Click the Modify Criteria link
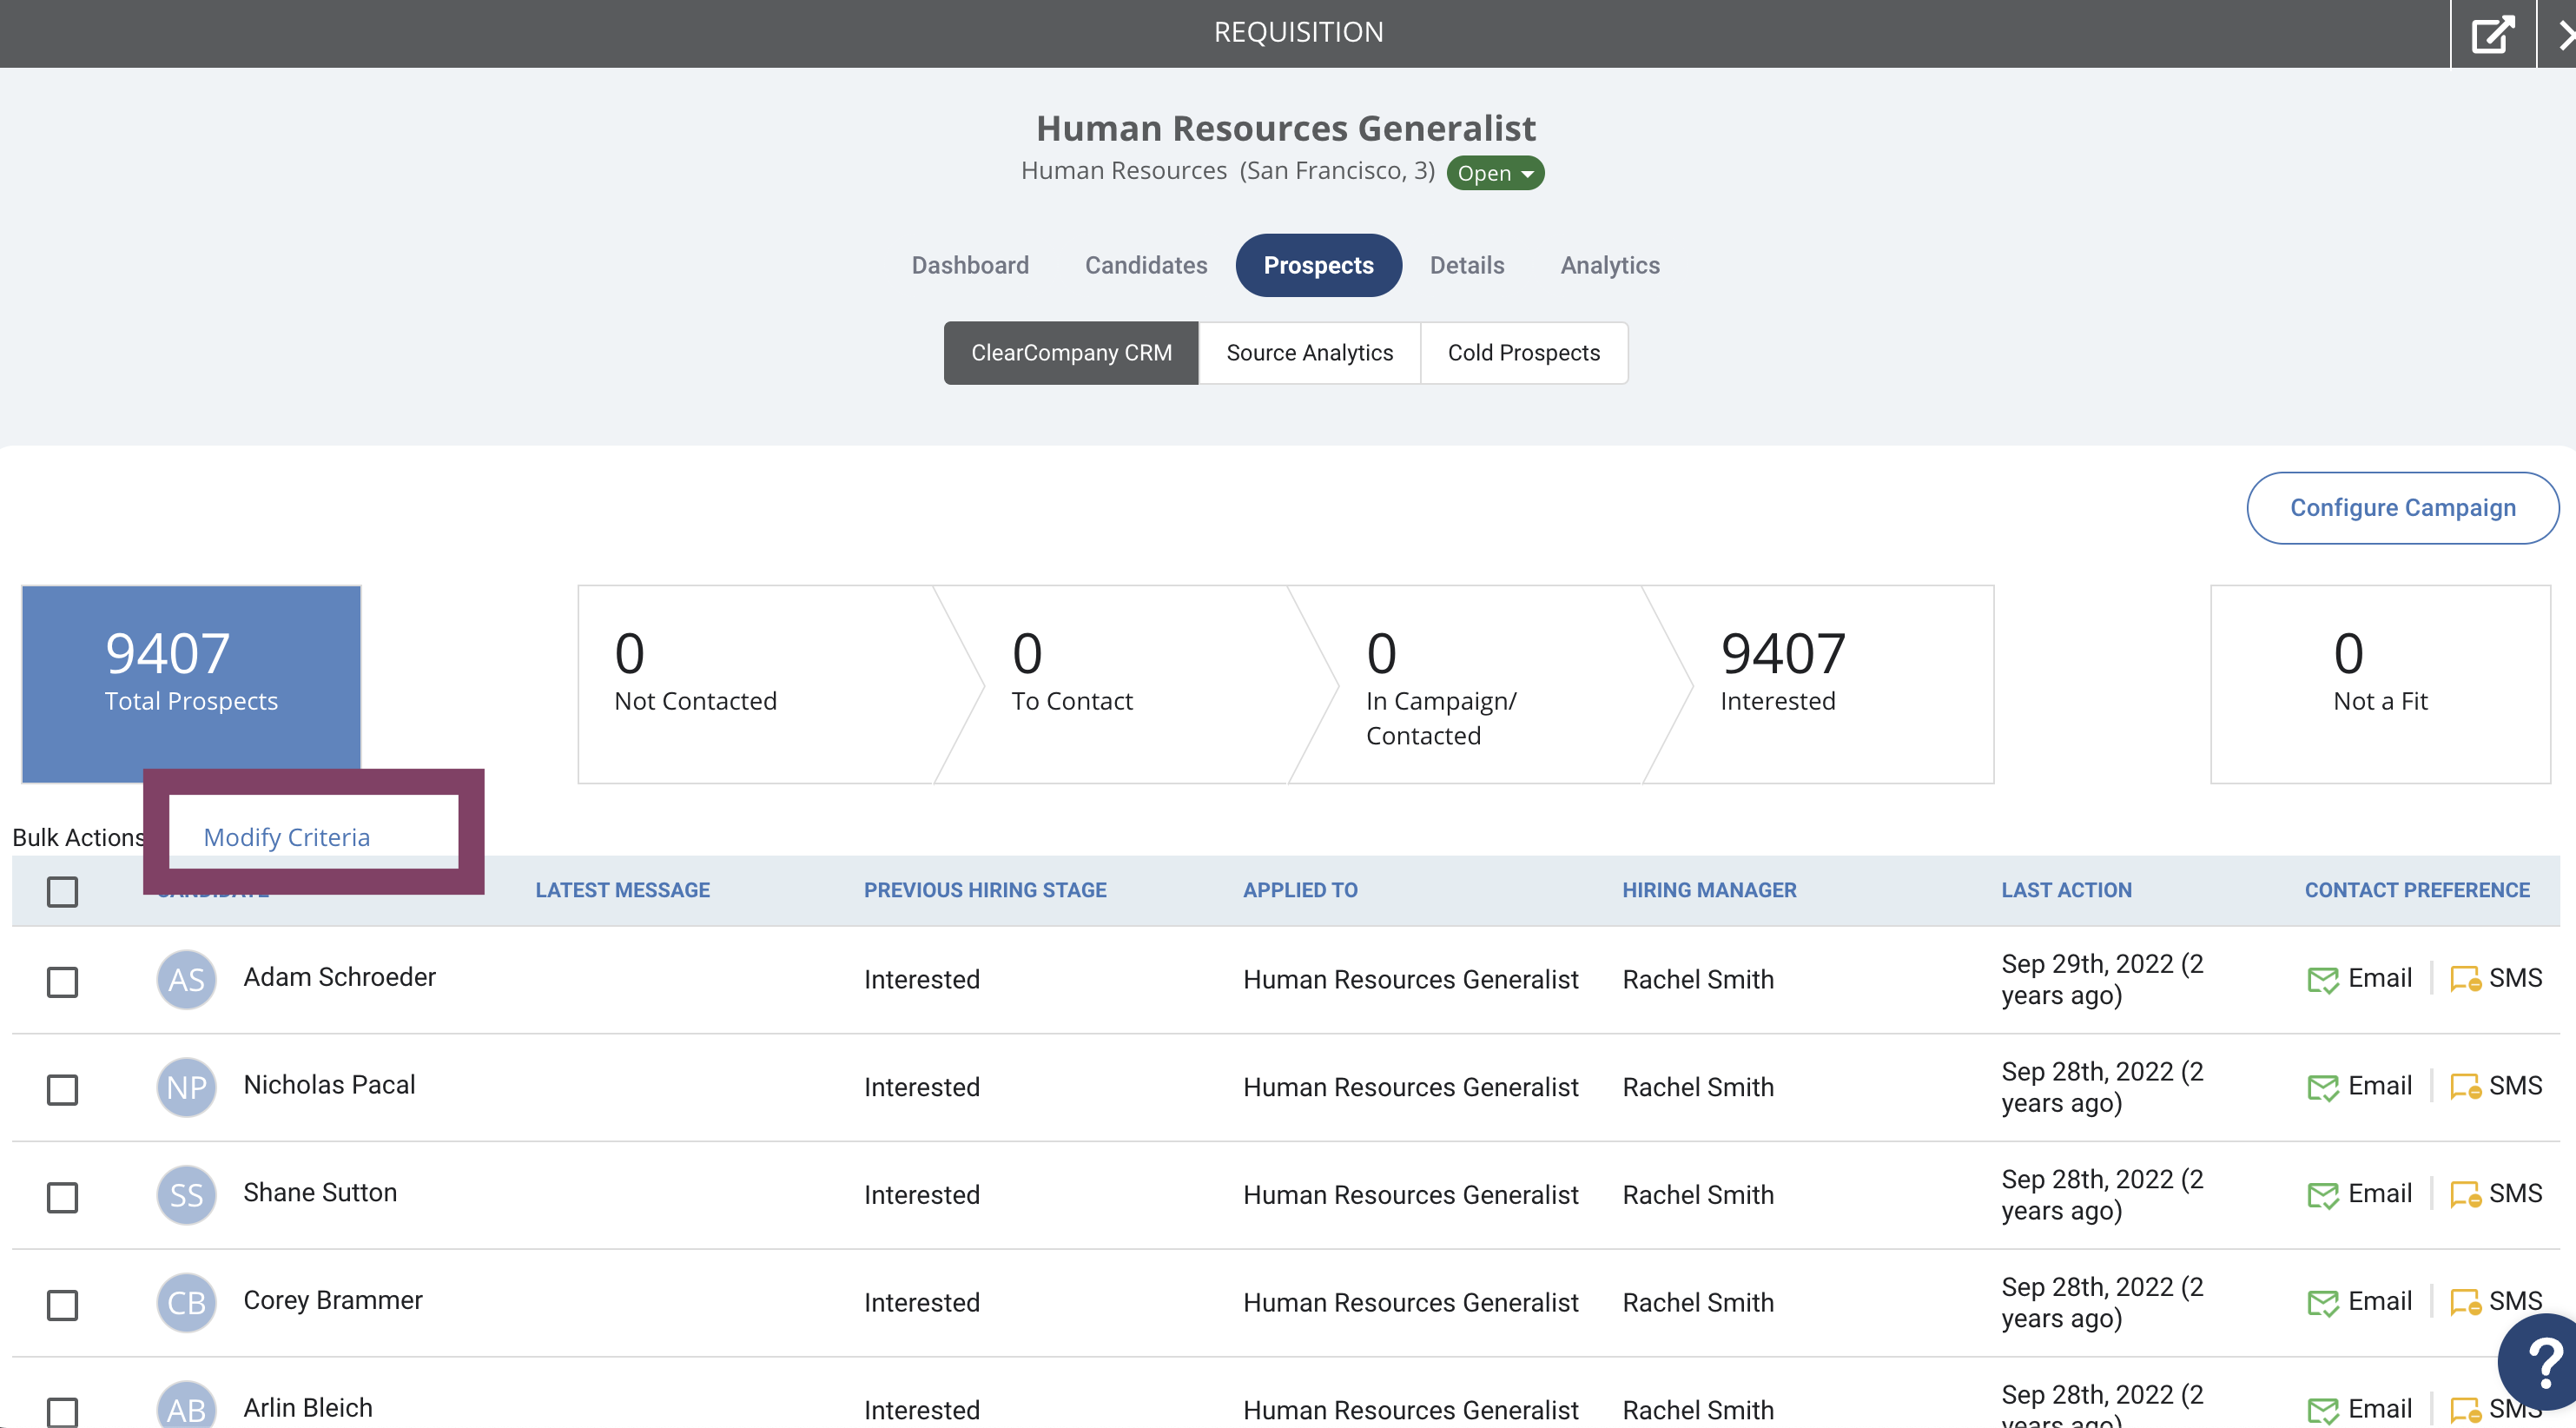2576x1428 pixels. [286, 837]
